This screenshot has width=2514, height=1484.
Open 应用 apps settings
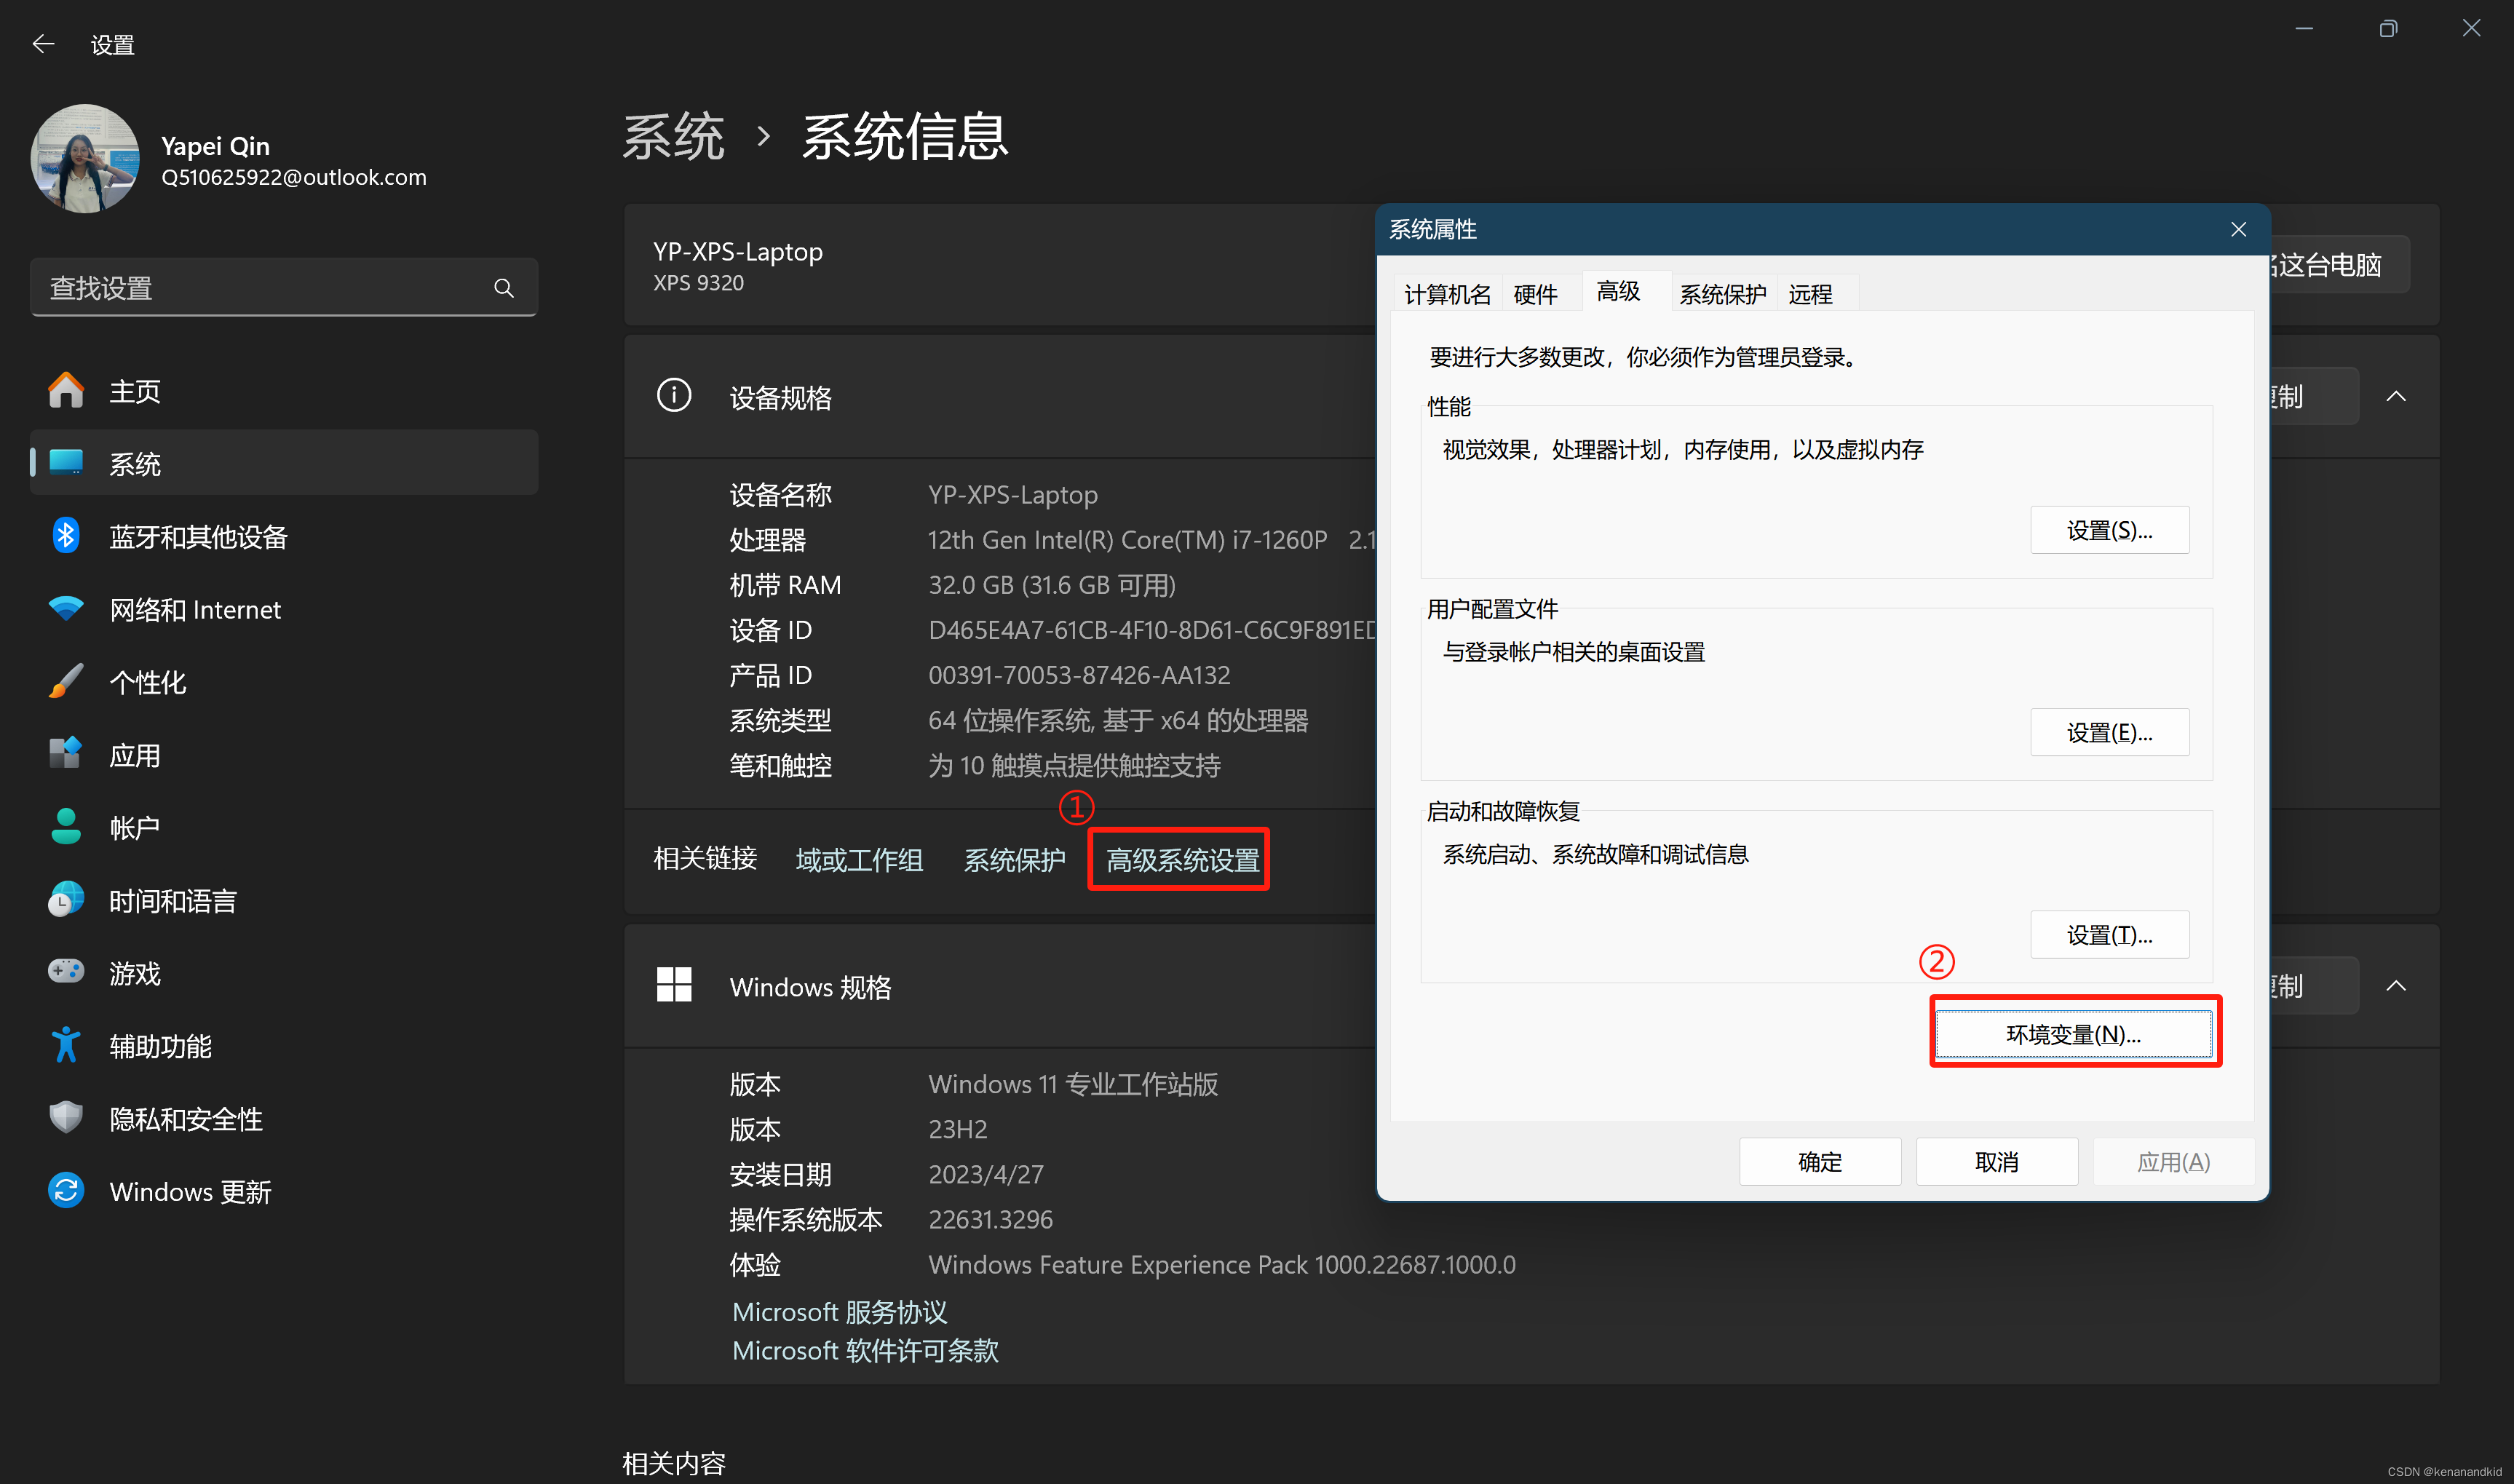point(284,755)
